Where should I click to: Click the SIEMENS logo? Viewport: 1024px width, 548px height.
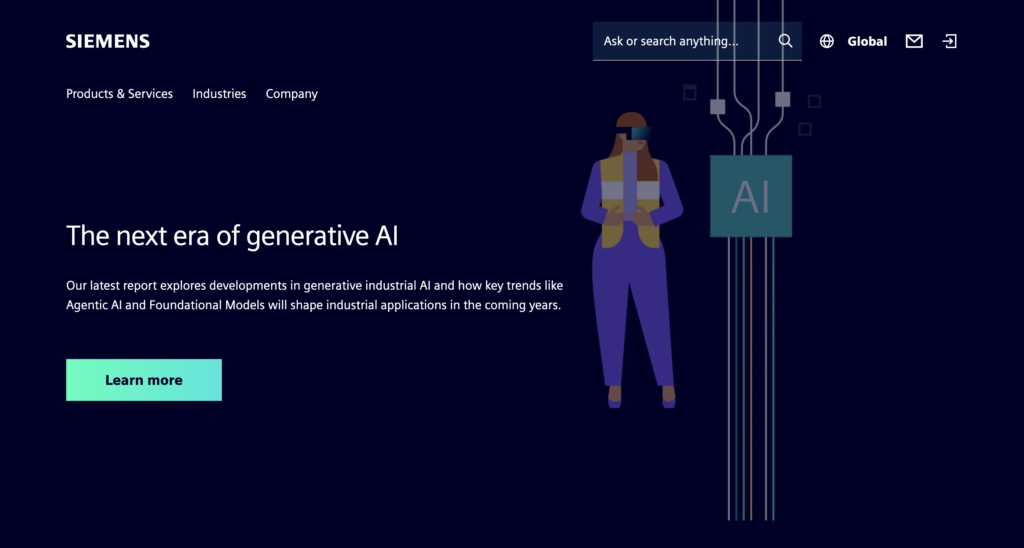coord(108,41)
